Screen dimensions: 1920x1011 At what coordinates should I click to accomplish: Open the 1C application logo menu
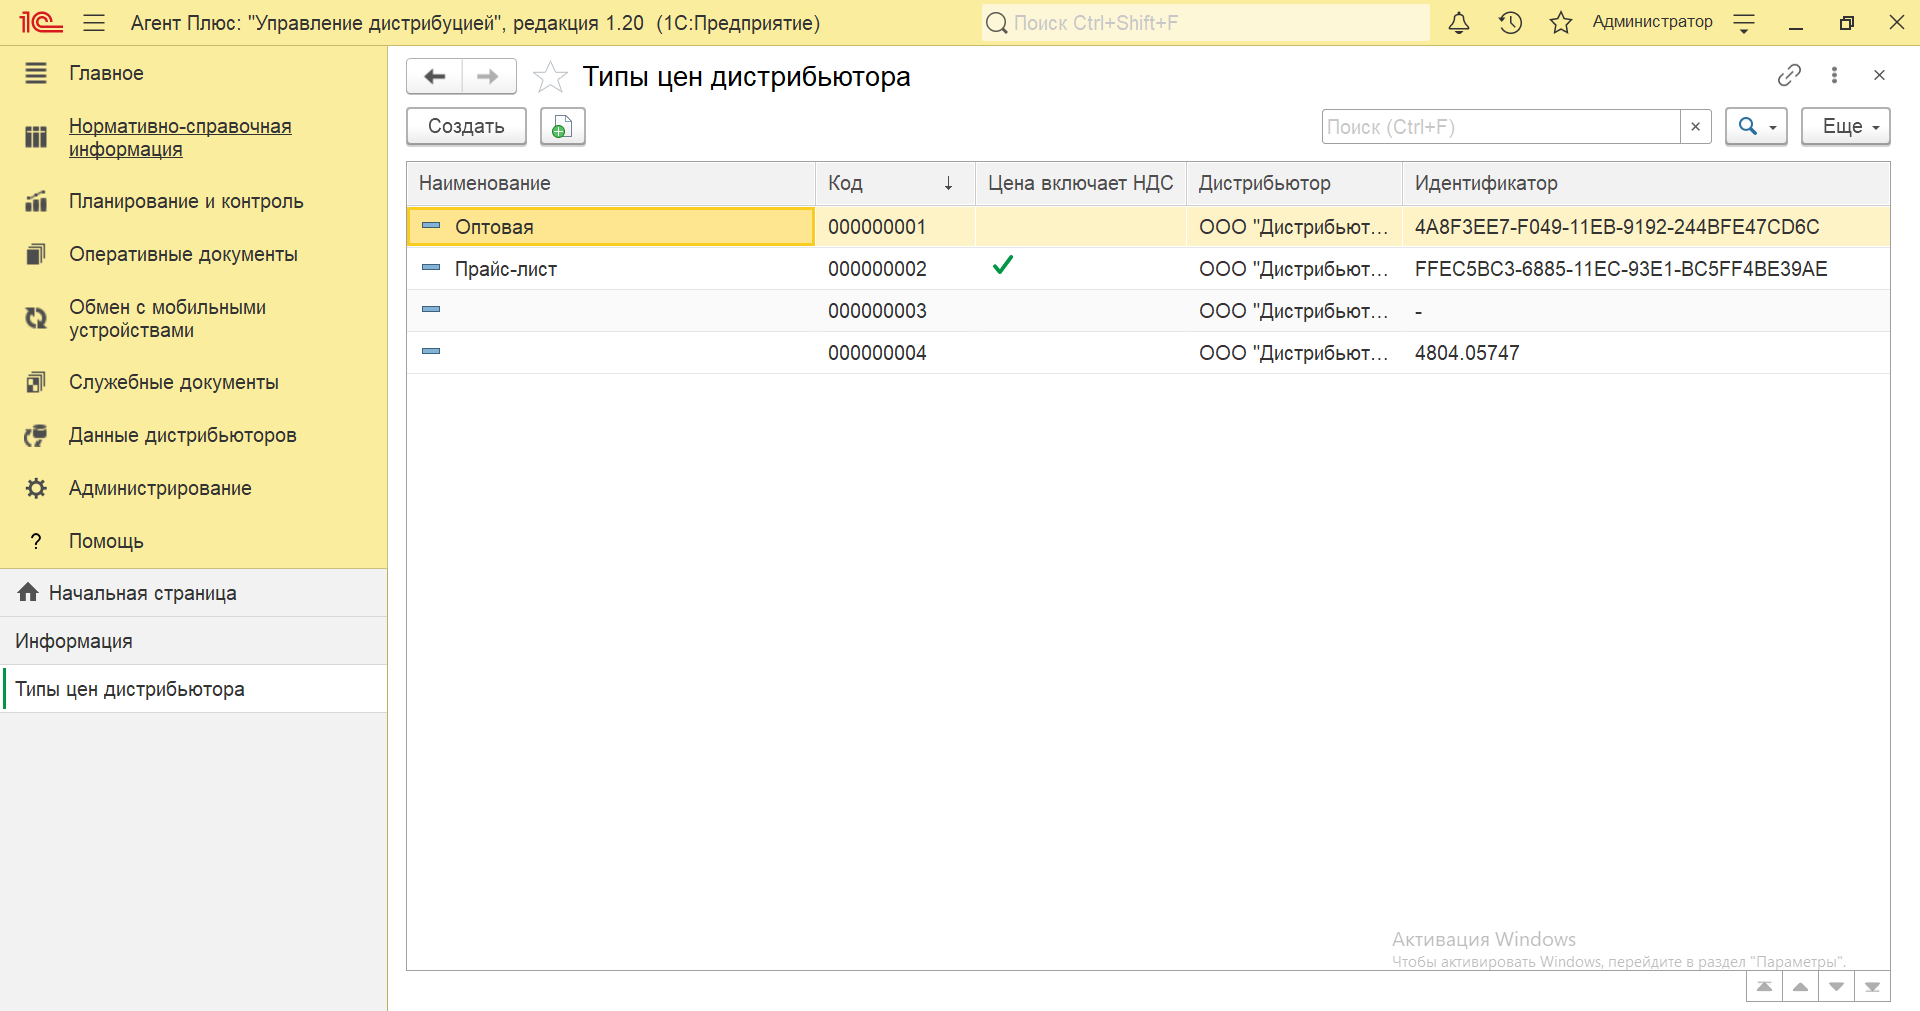coord(41,22)
